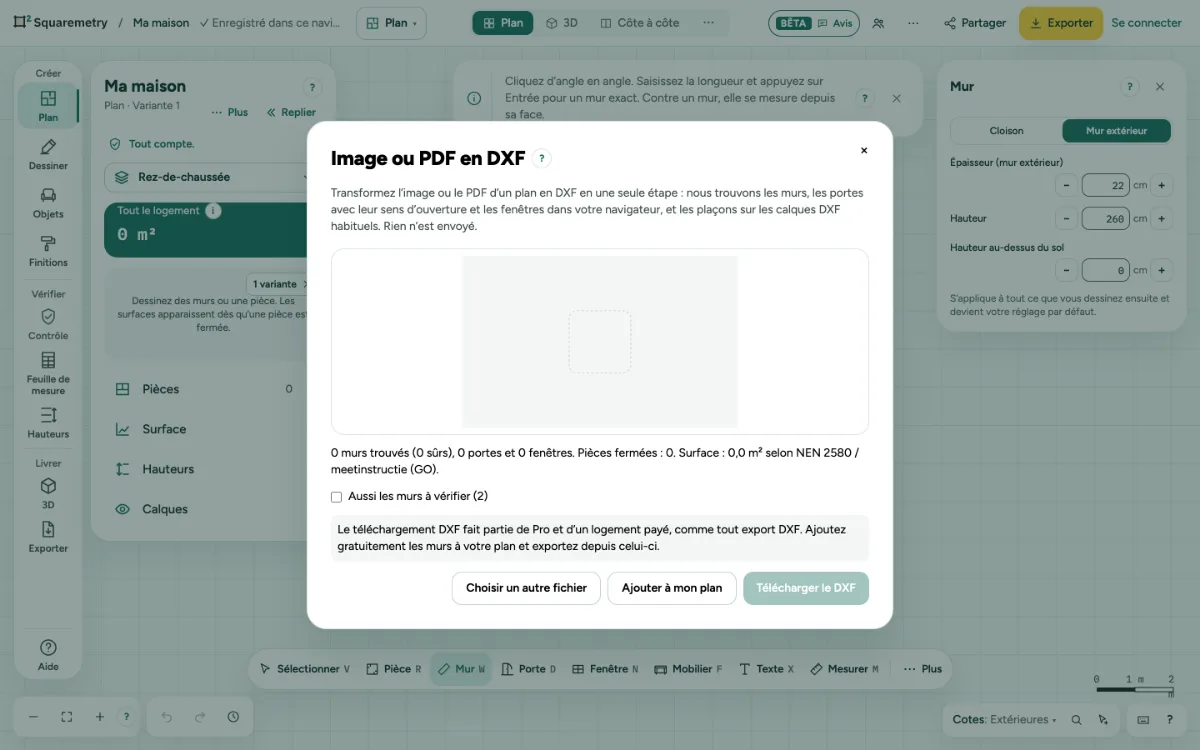Open the Dessiner tool in the sidebar
The height and width of the screenshot is (750, 1200).
48,154
